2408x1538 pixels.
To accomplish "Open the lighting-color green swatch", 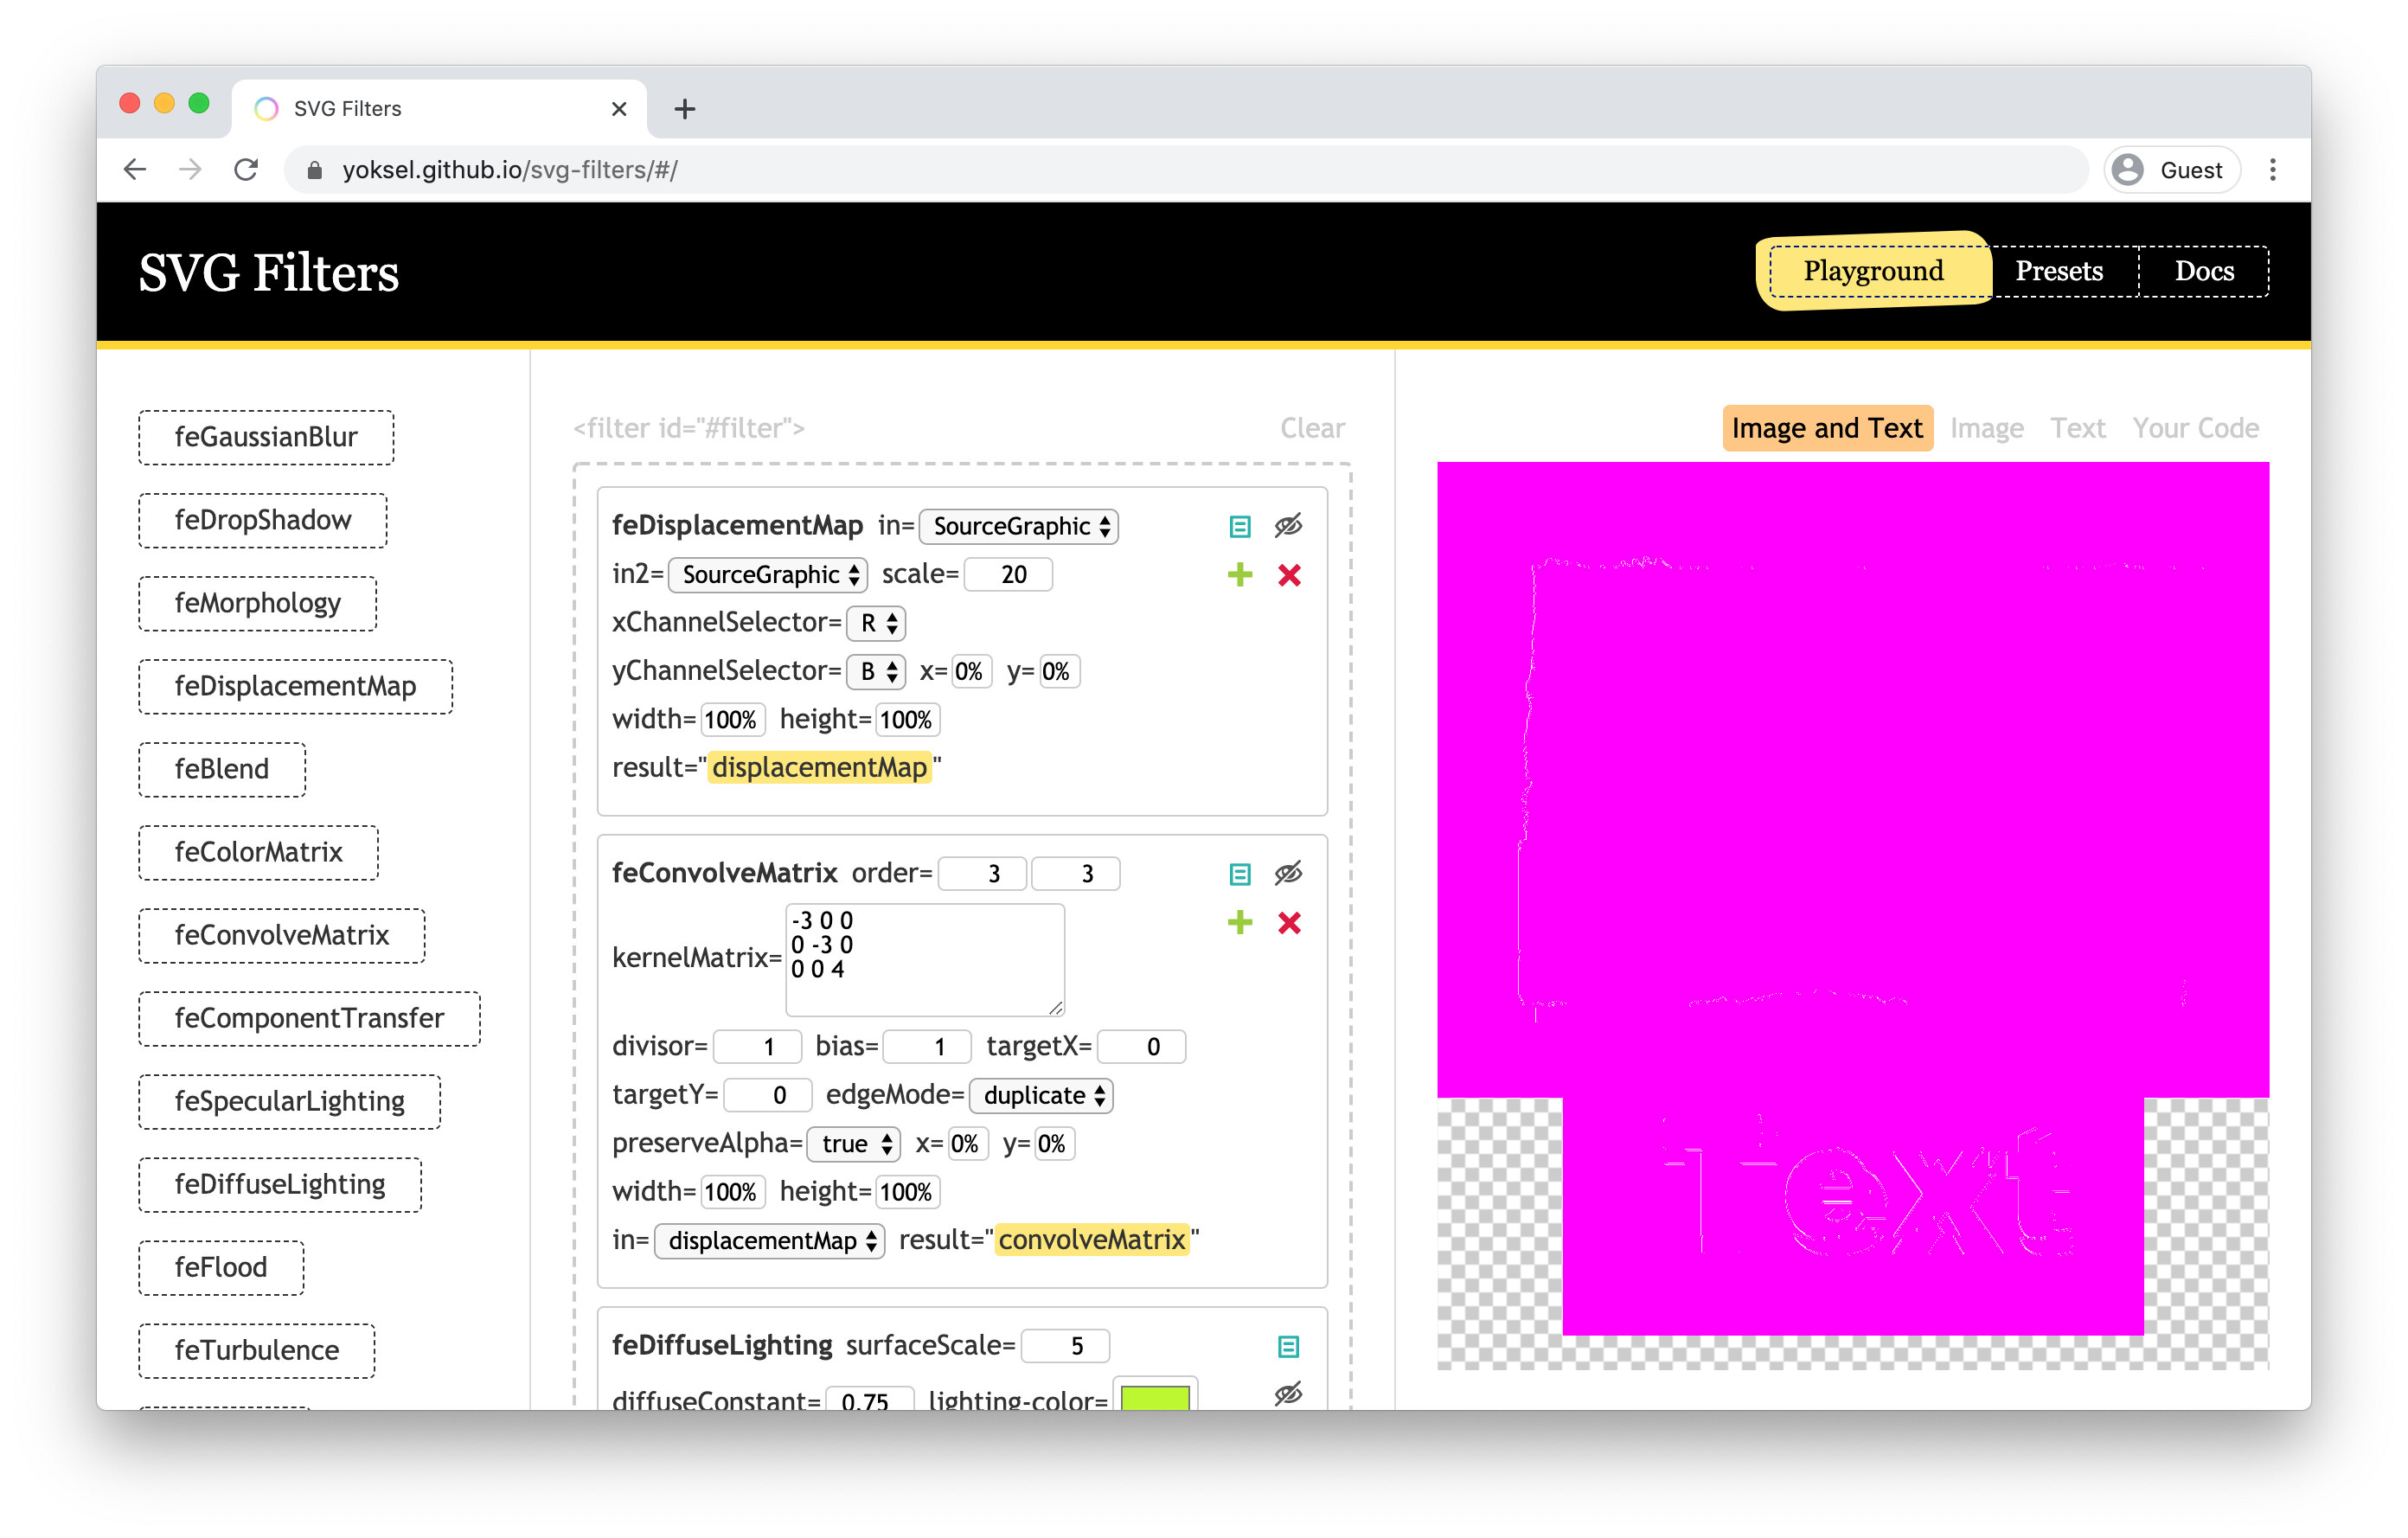I will [1155, 1397].
